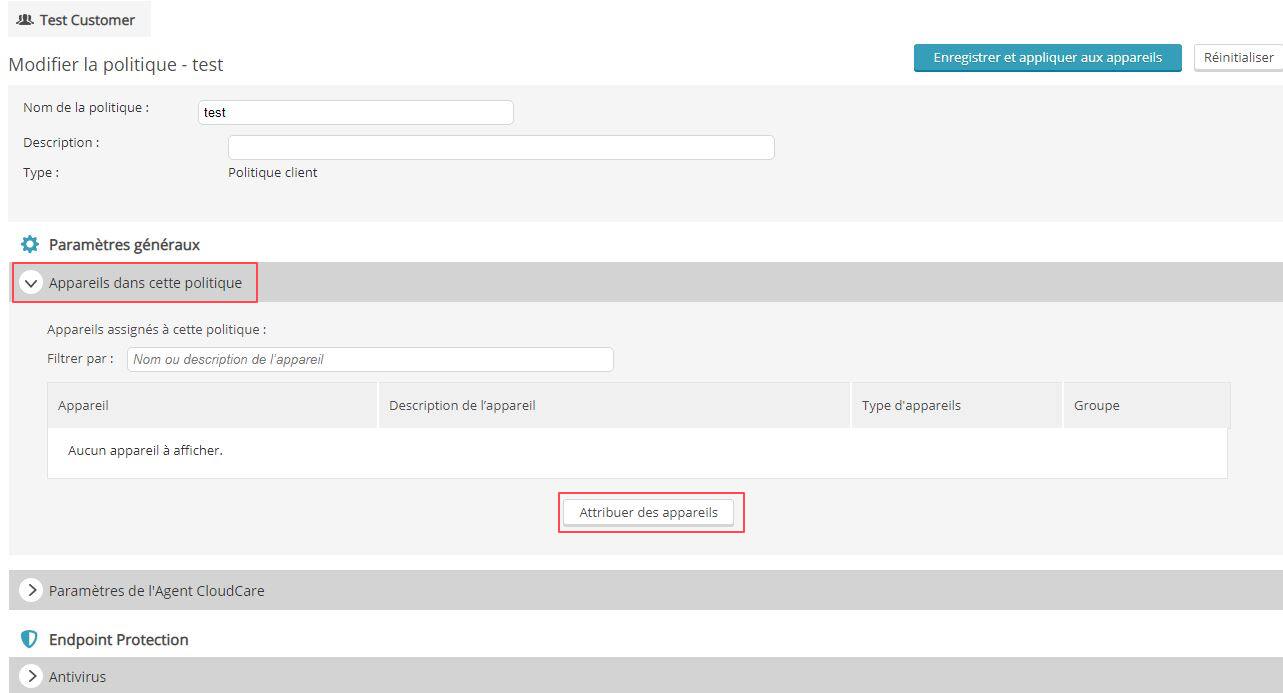Collapse the Appareils dans cette politique chevron
The width and height of the screenshot is (1283, 693).
(30, 283)
